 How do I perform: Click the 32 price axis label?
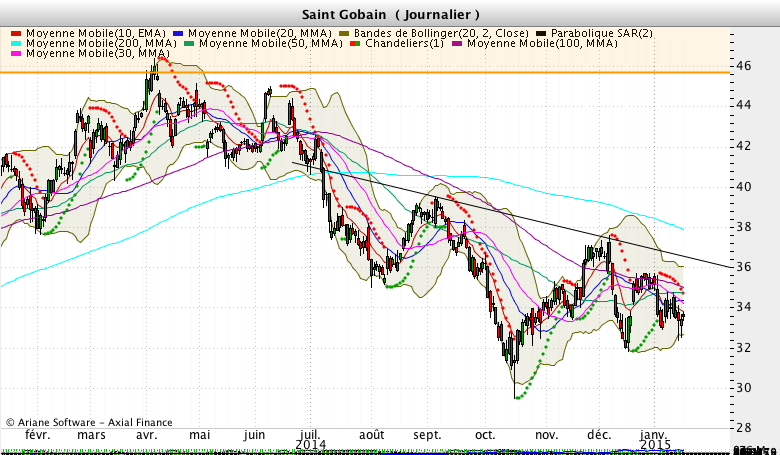[744, 348]
